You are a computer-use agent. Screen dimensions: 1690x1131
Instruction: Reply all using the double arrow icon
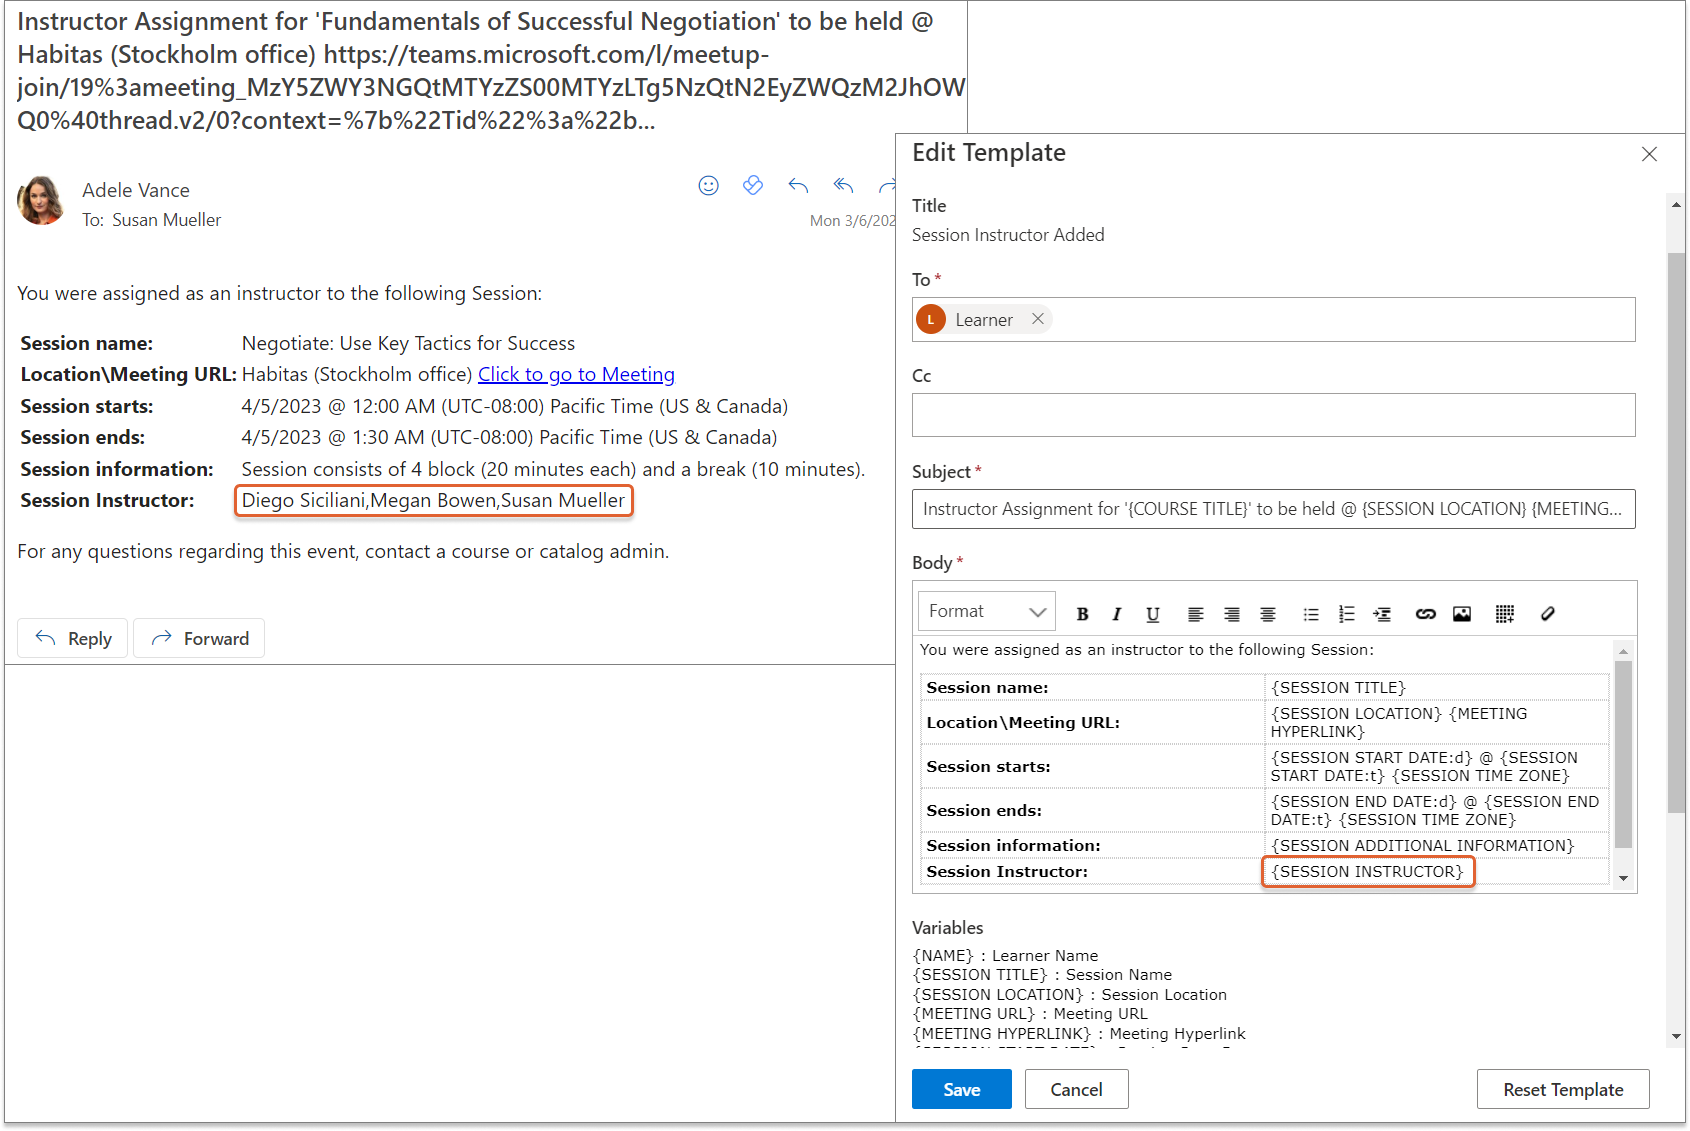tap(843, 185)
